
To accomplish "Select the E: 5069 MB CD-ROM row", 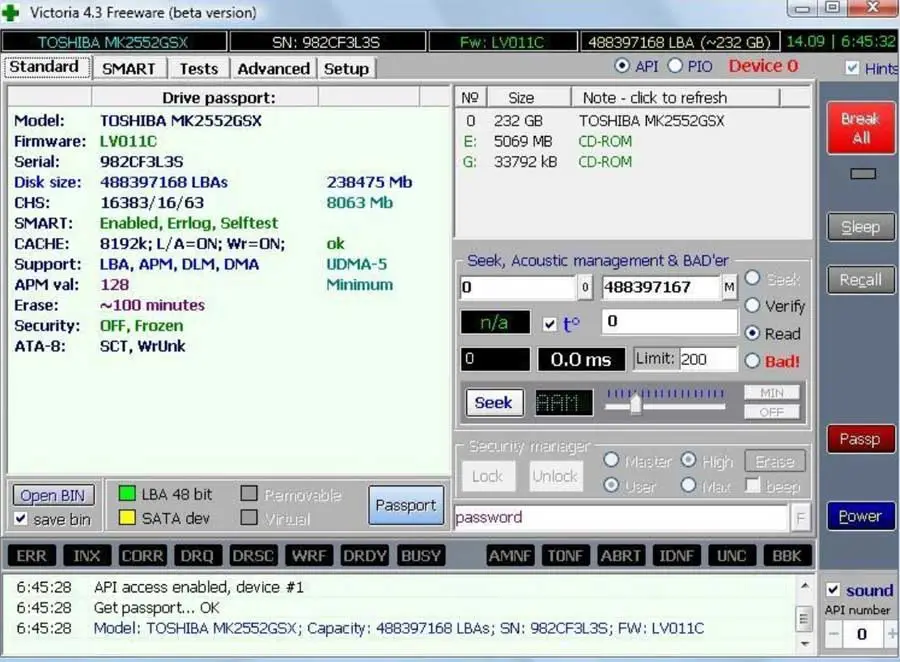I will point(633,141).
